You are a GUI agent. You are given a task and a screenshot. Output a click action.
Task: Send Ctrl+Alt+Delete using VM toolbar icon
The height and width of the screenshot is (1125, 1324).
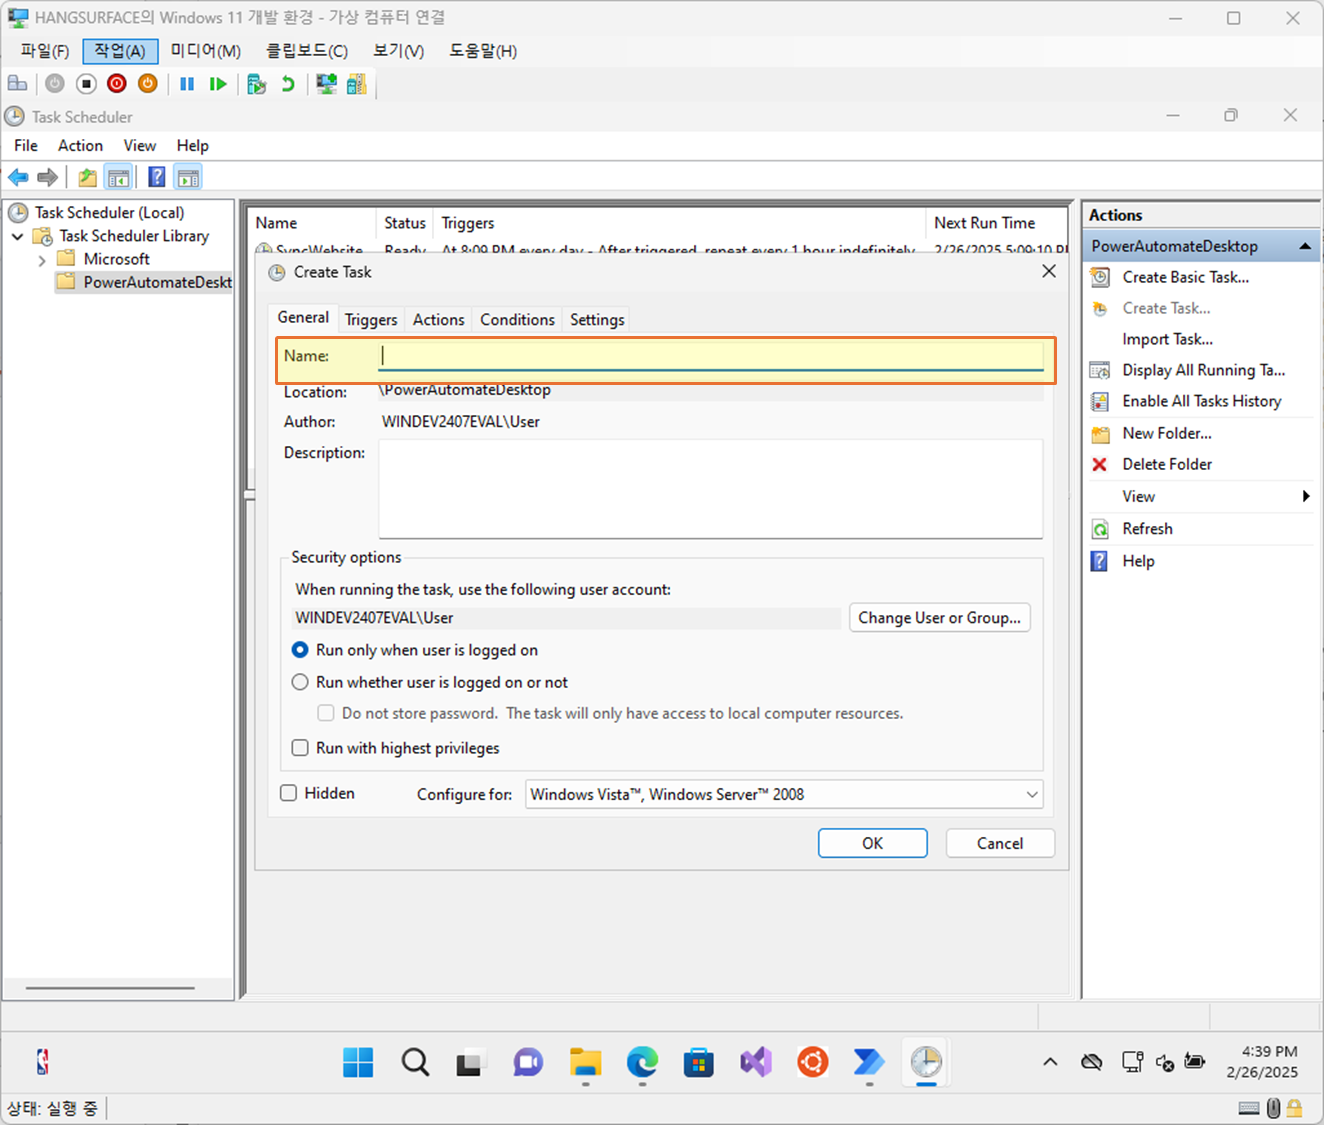pos(17,84)
